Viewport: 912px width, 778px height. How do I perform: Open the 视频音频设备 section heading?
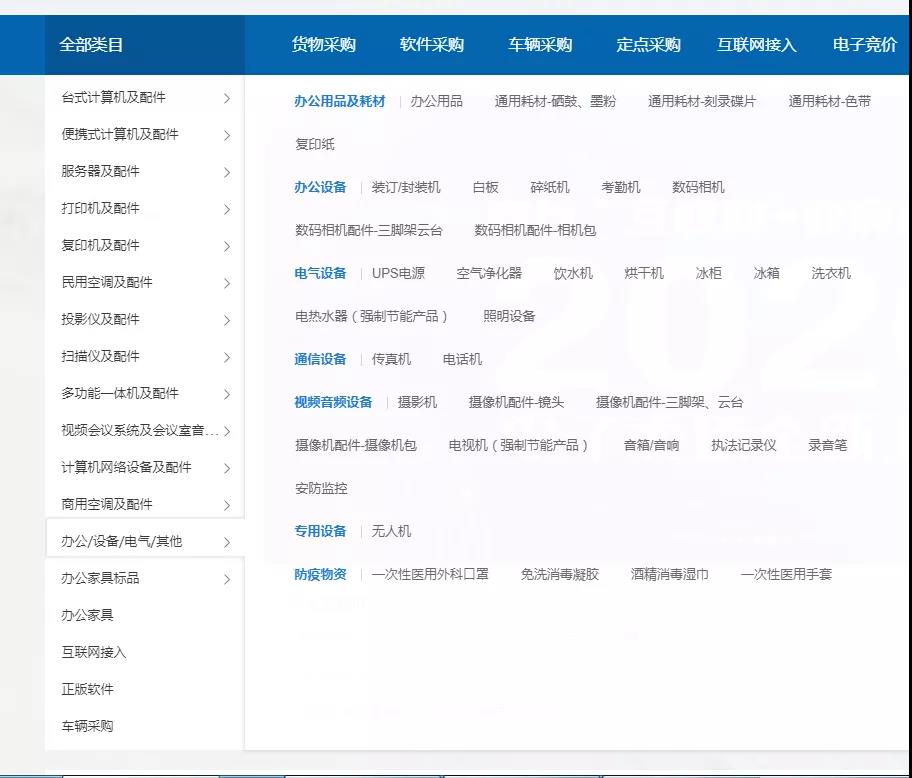[x=333, y=402]
